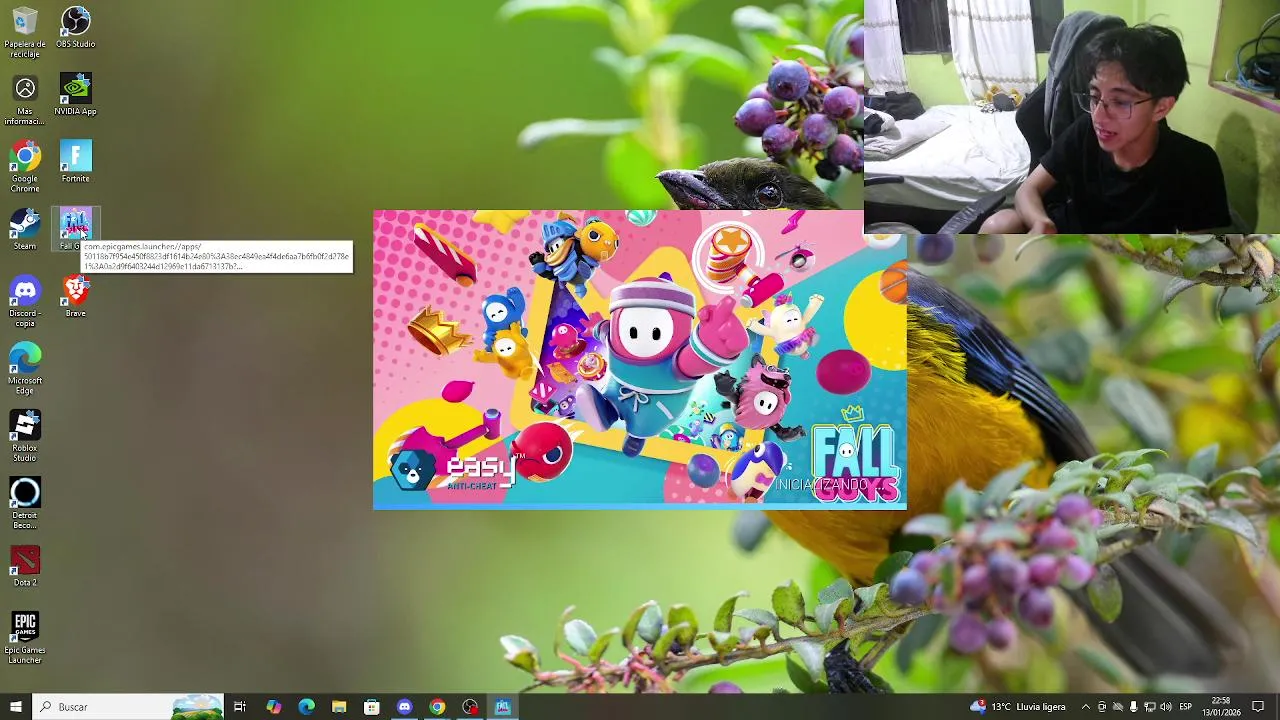
Task: Switch to Discord from the taskbar
Action: coord(404,707)
